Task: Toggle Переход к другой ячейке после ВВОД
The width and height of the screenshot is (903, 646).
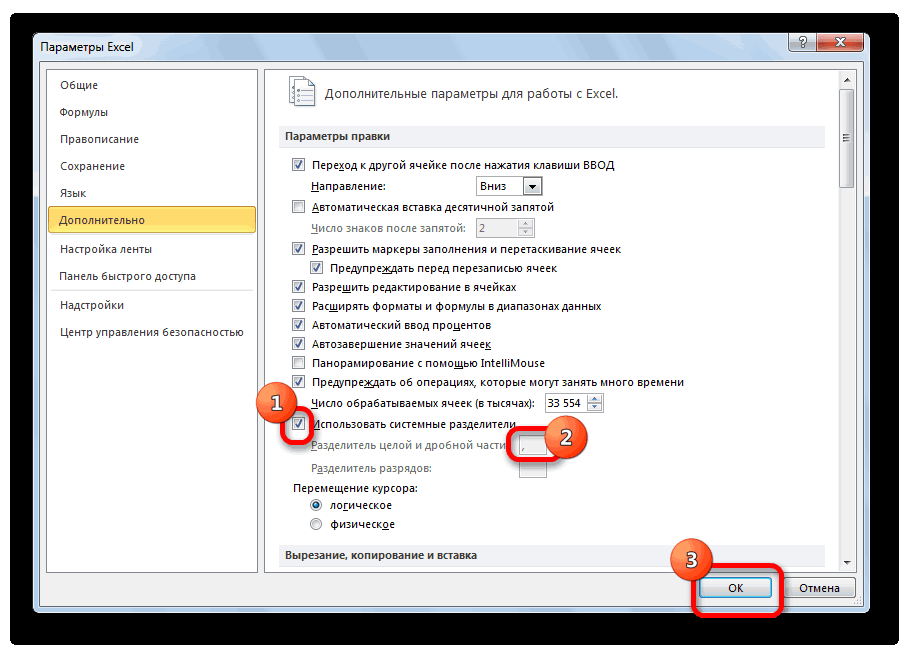Action: (x=298, y=165)
